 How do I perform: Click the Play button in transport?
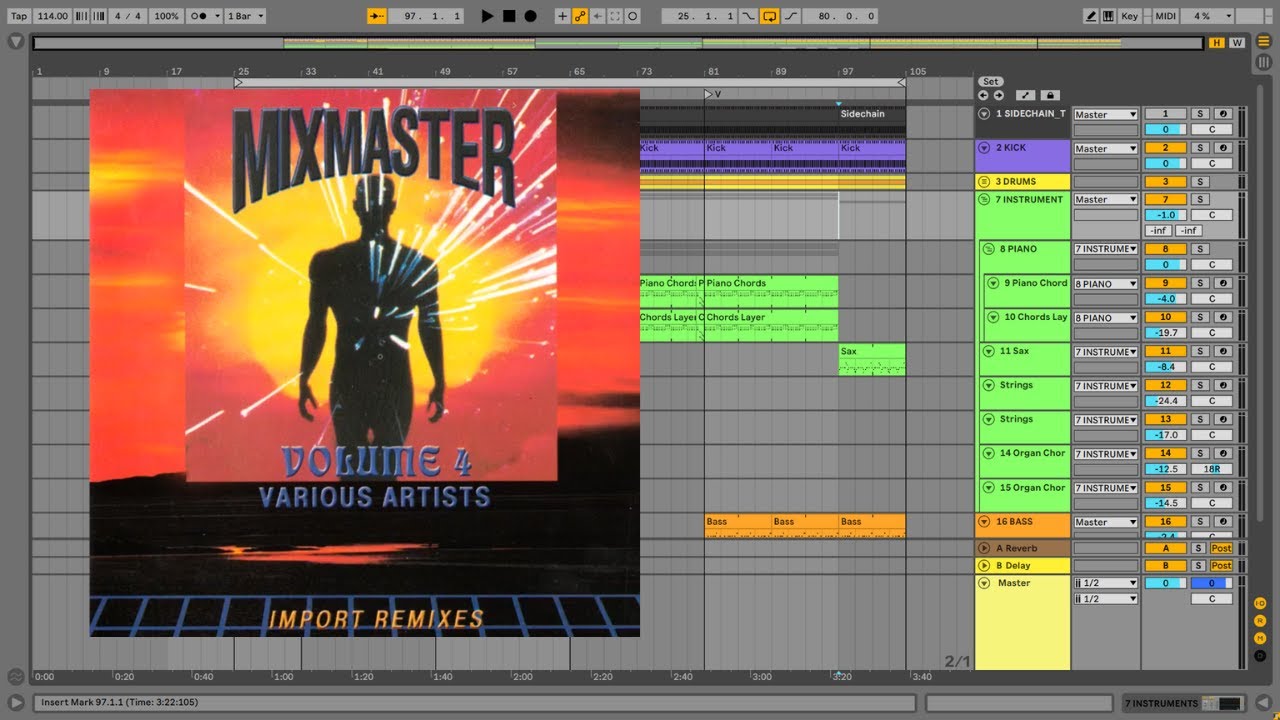(487, 16)
